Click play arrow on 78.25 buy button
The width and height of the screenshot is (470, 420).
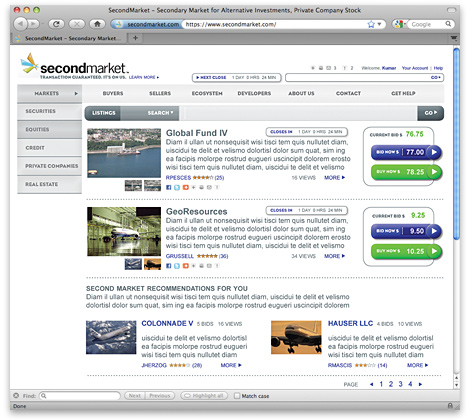[434, 172]
